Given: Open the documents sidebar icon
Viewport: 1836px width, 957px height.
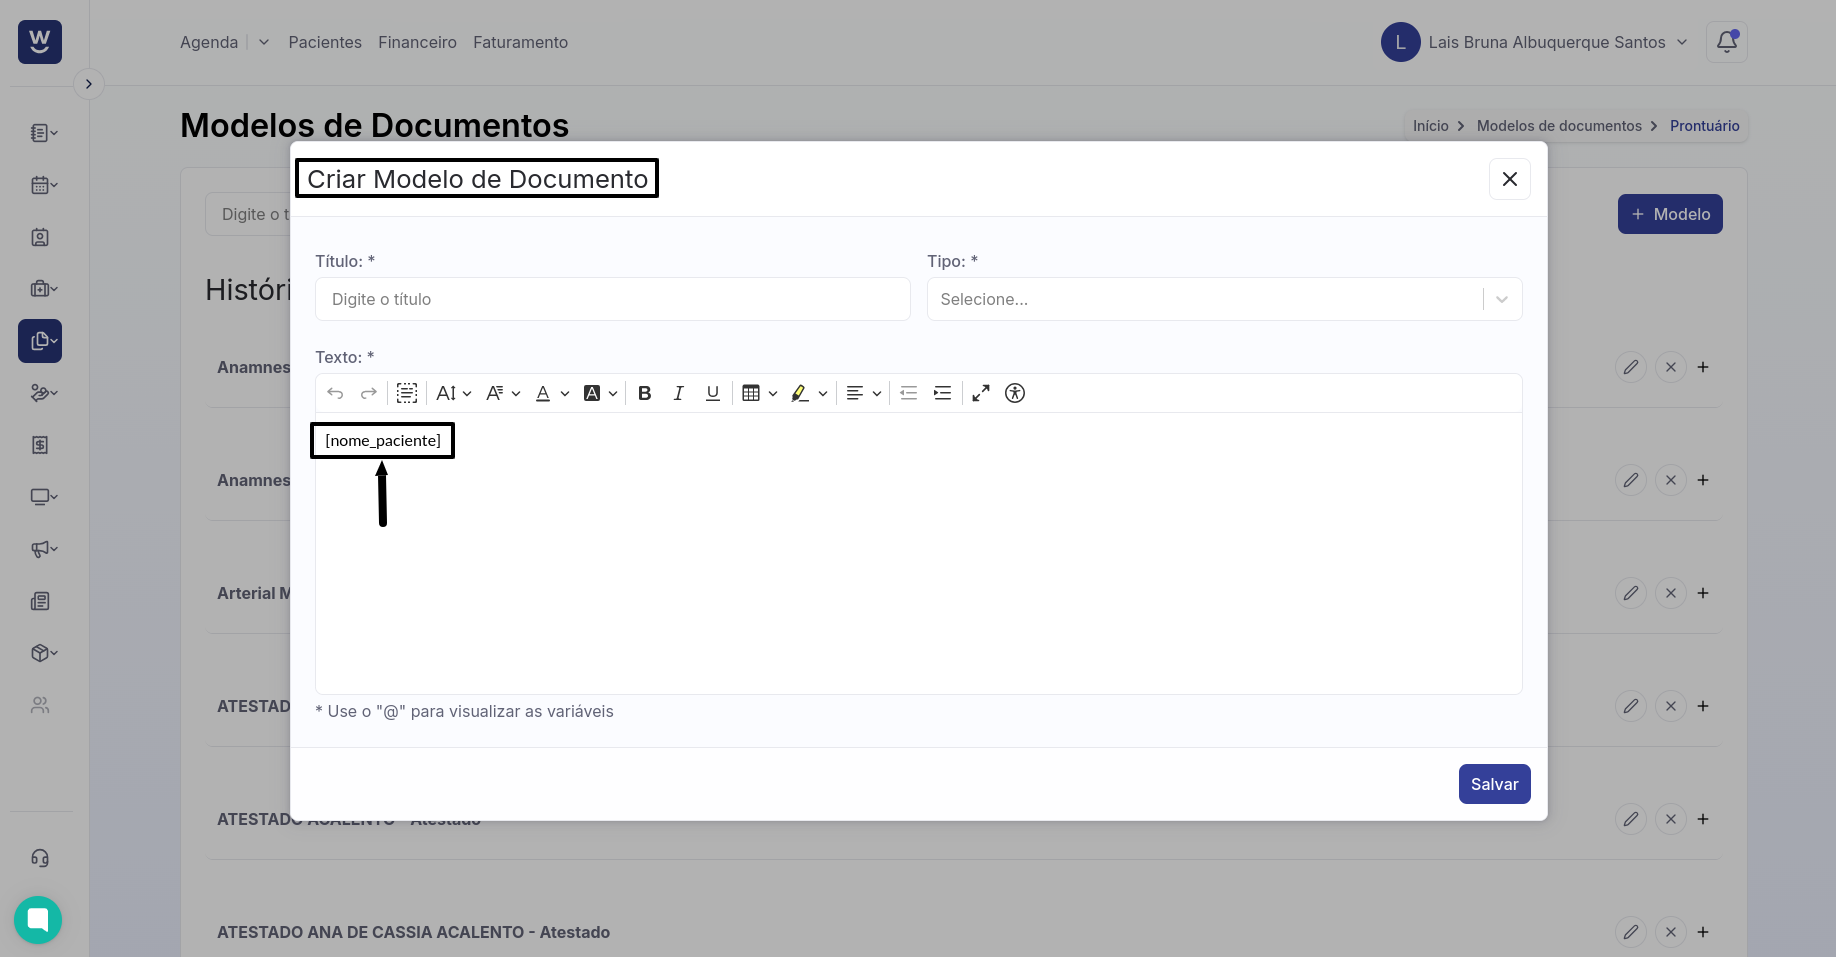Looking at the screenshot, I should pos(40,341).
